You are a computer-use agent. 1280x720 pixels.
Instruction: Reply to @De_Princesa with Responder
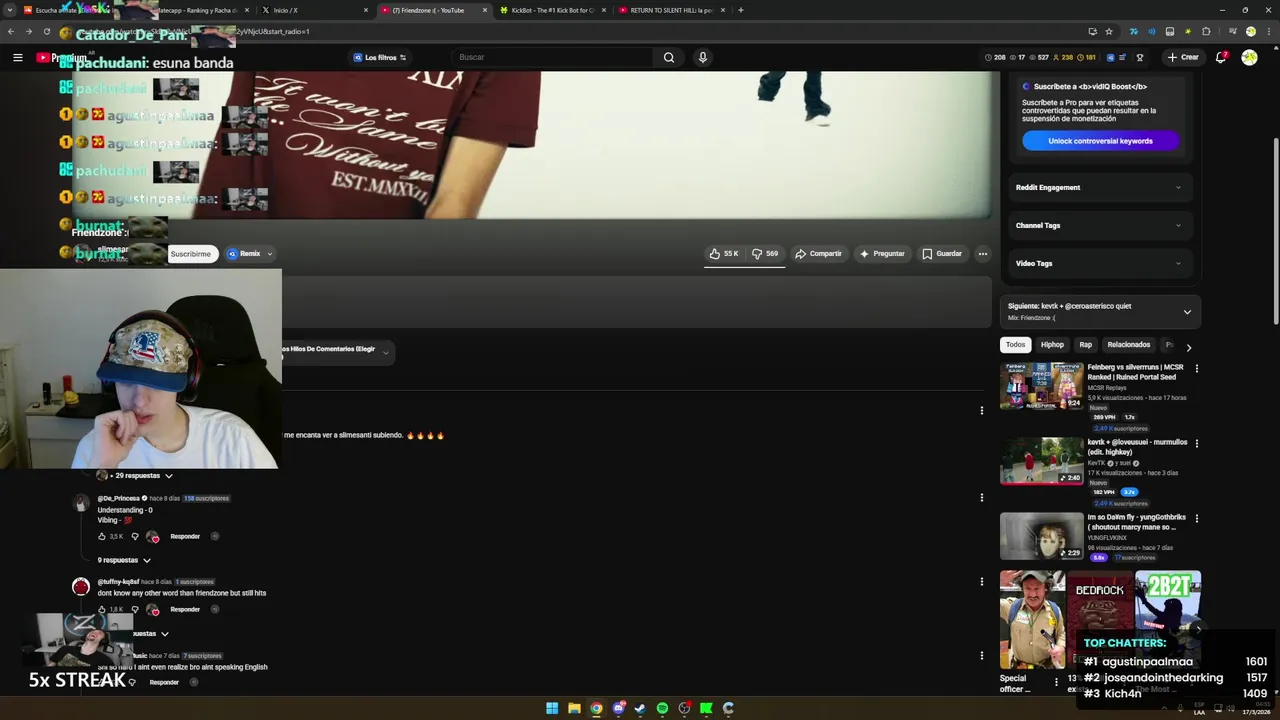[x=185, y=537]
